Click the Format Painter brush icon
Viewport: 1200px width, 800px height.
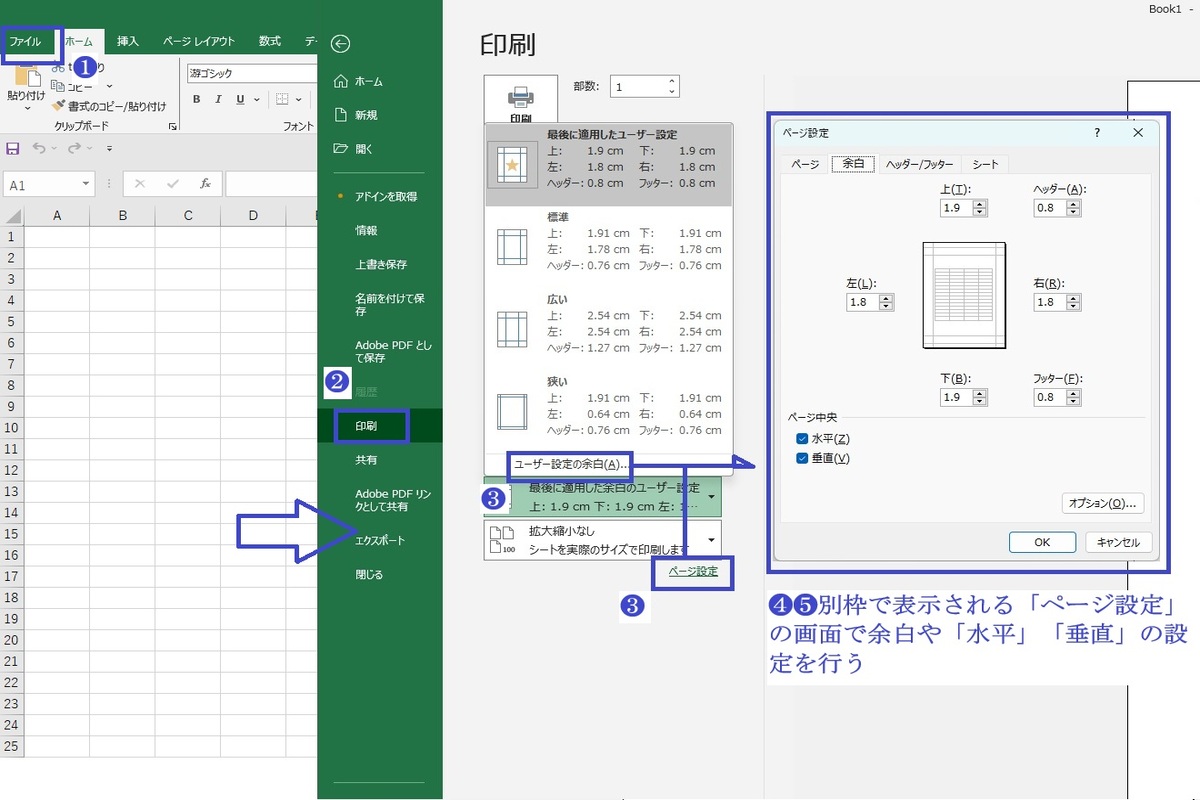coord(58,106)
